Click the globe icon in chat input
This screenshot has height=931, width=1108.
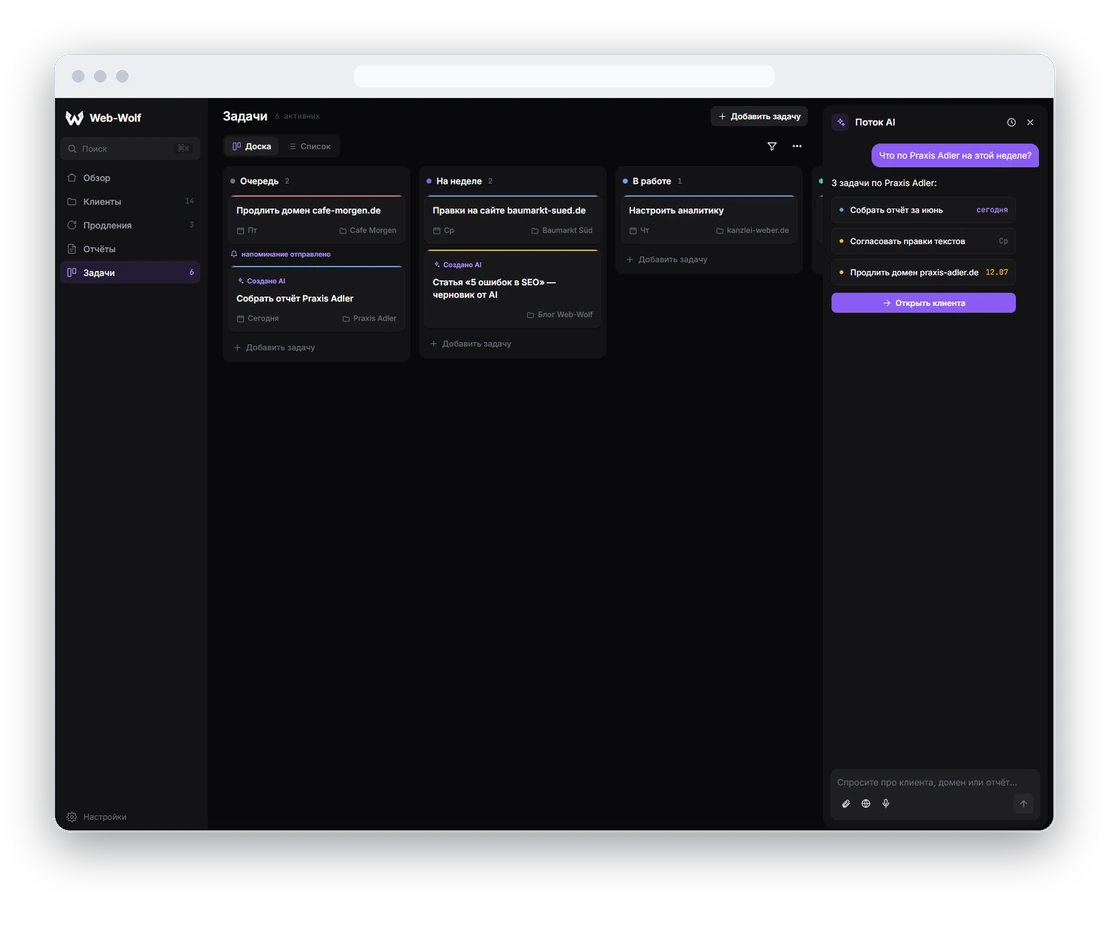click(866, 804)
